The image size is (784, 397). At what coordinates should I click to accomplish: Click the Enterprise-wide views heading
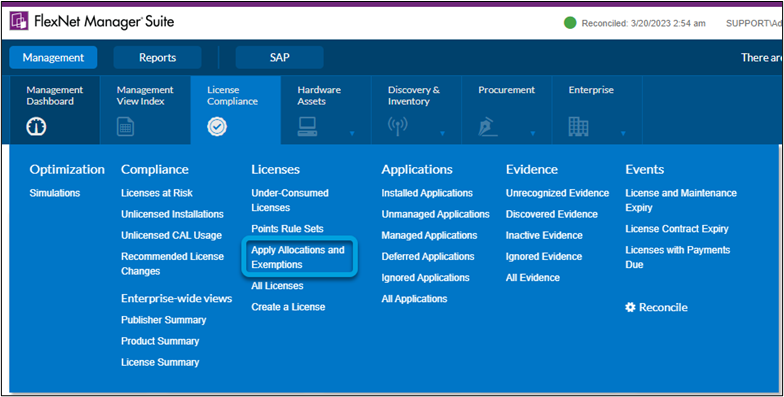(x=176, y=298)
